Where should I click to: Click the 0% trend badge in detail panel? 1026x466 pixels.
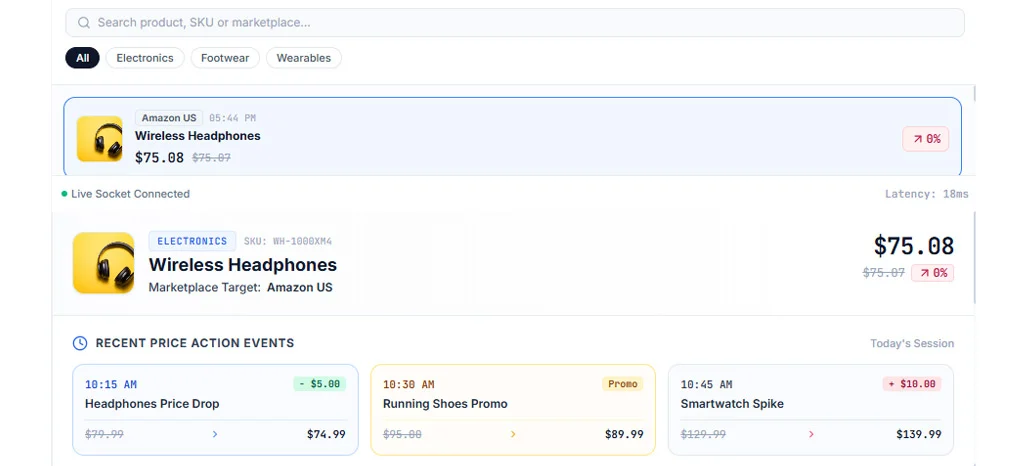coord(932,273)
